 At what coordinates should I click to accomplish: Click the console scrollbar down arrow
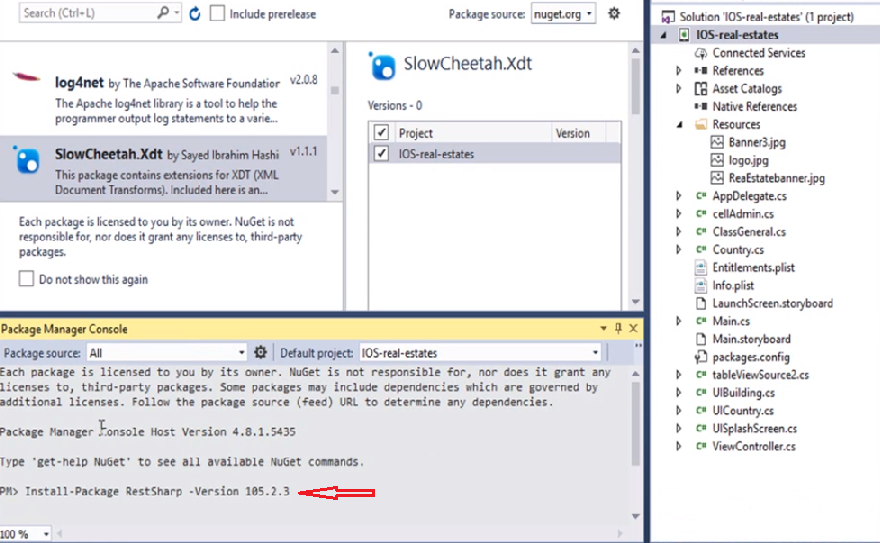click(635, 516)
